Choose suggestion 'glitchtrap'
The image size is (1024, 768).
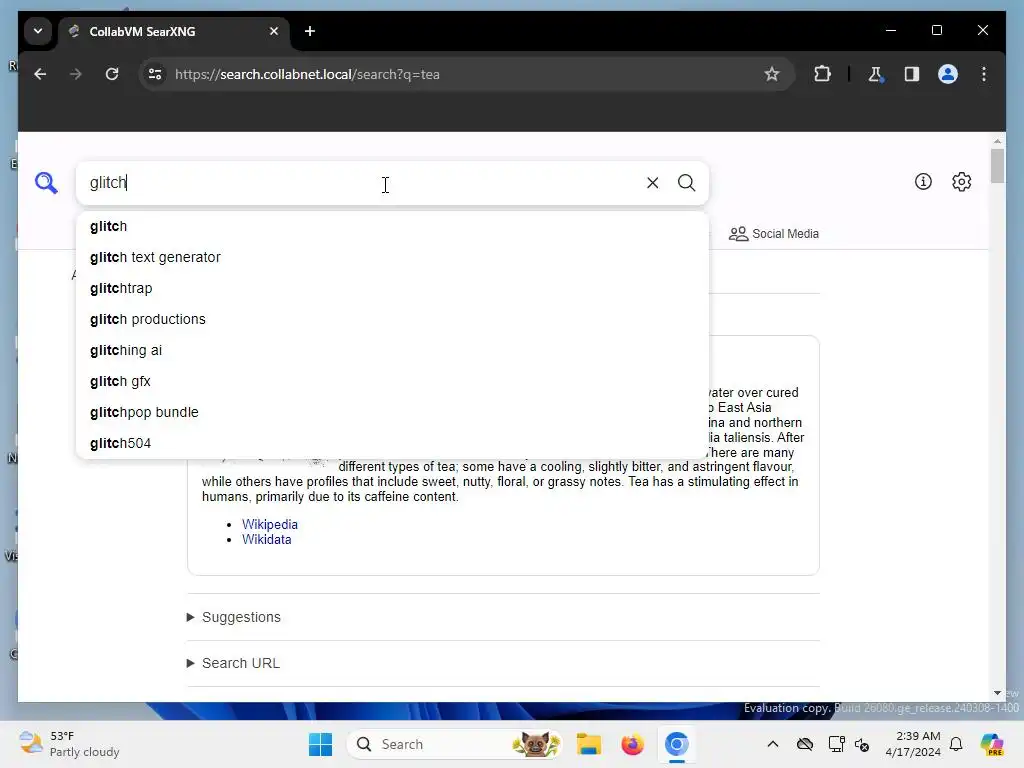392,288
